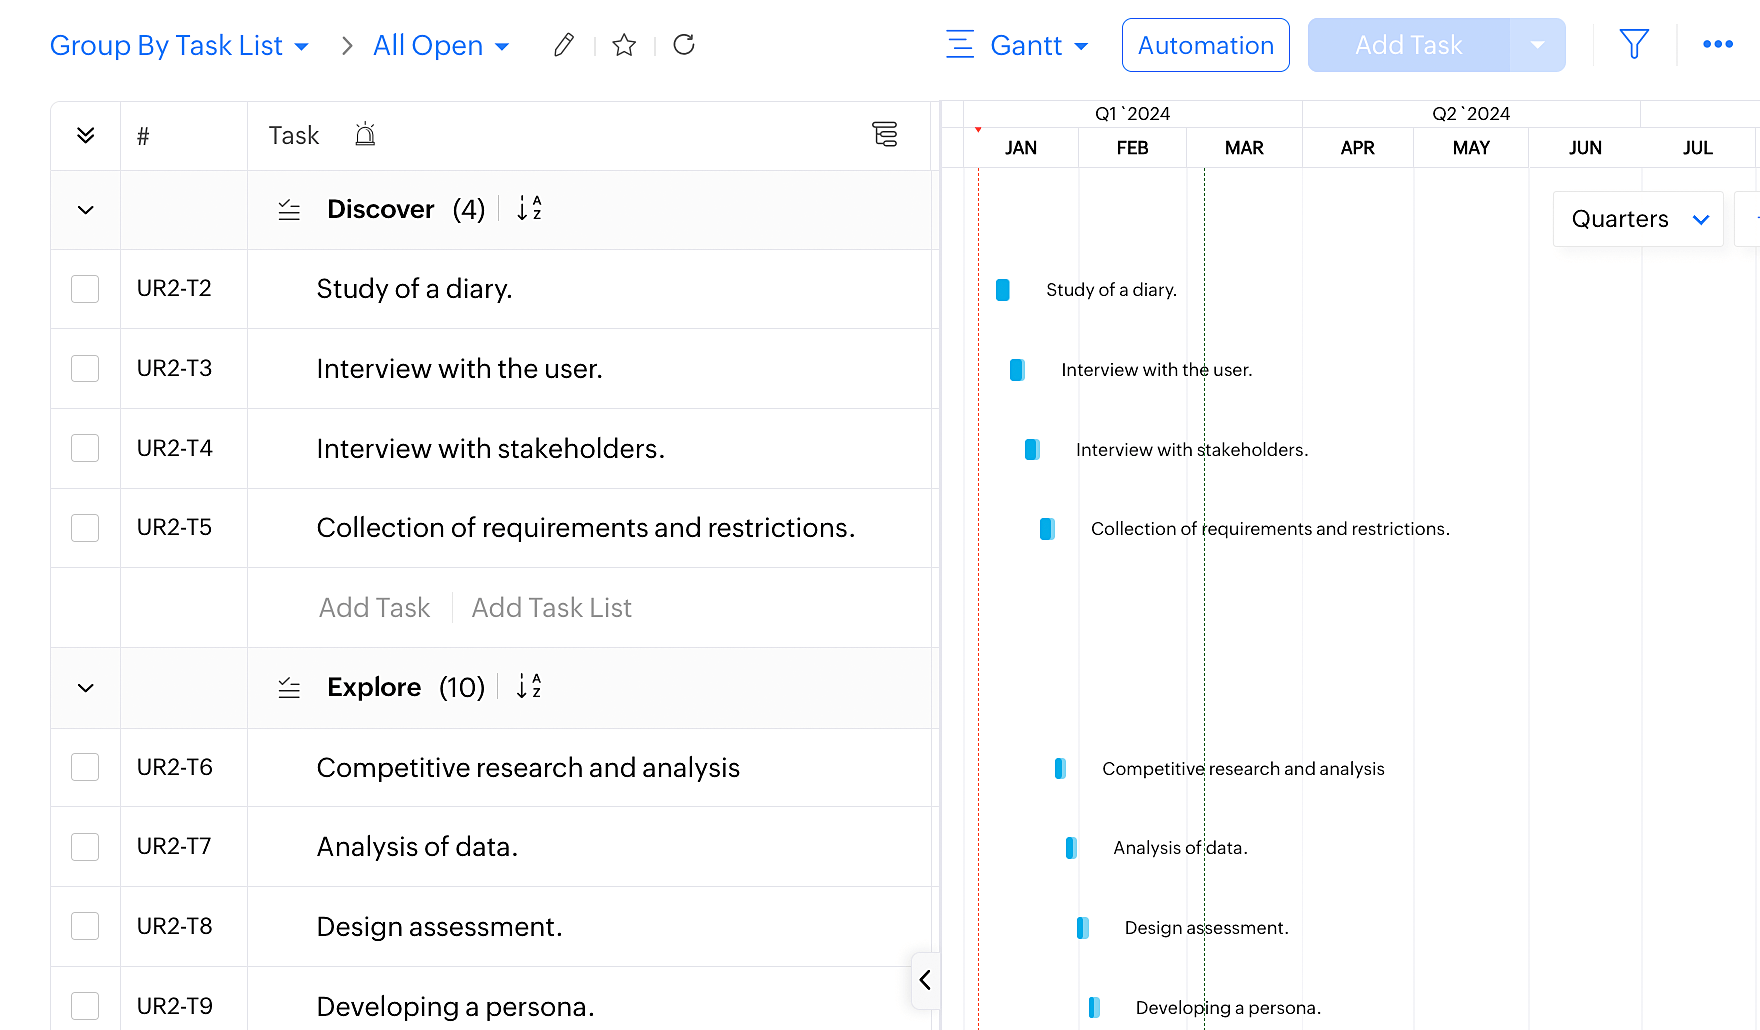Click Add Task List link under Discover
This screenshot has height=1030, width=1760.
pyautogui.click(x=551, y=608)
